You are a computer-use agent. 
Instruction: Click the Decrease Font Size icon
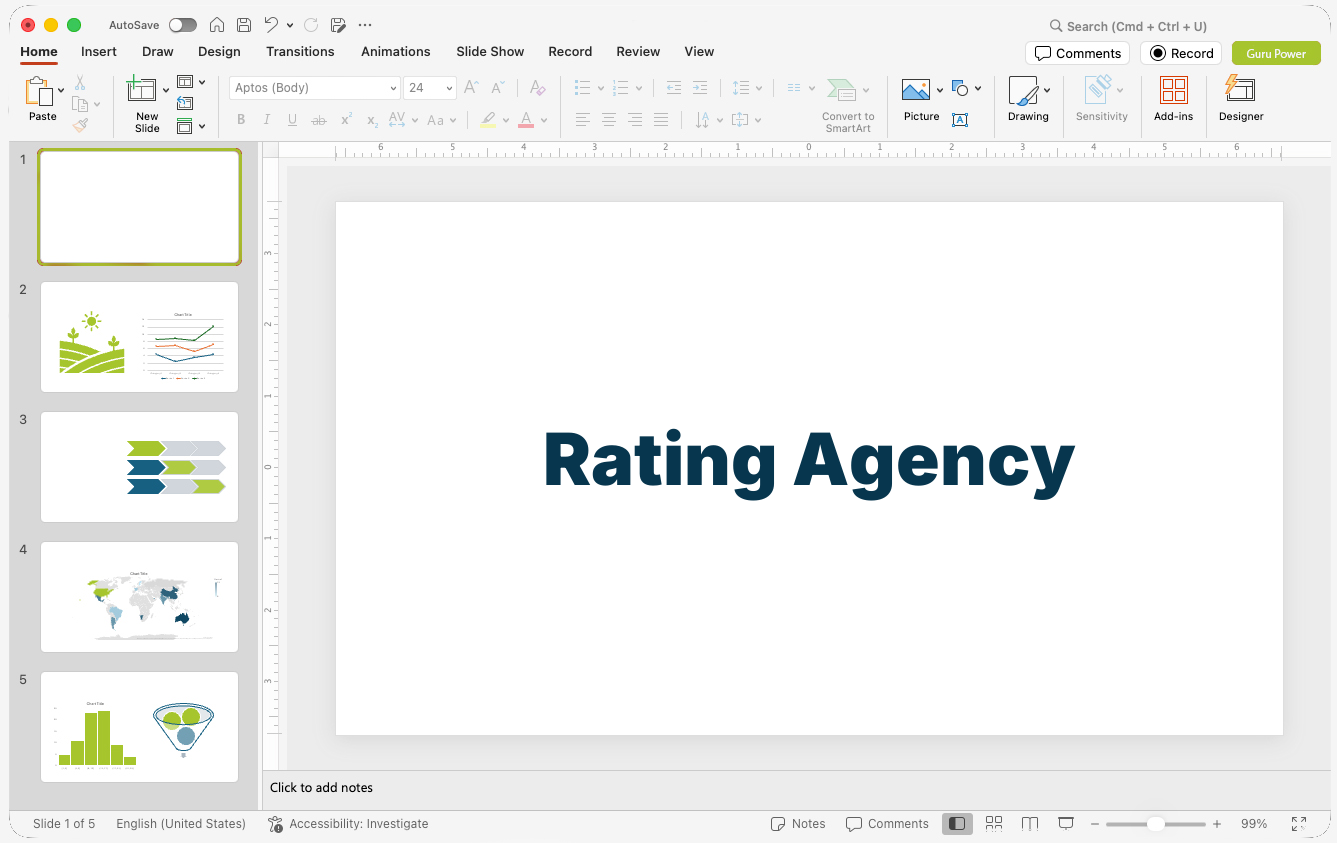498,88
